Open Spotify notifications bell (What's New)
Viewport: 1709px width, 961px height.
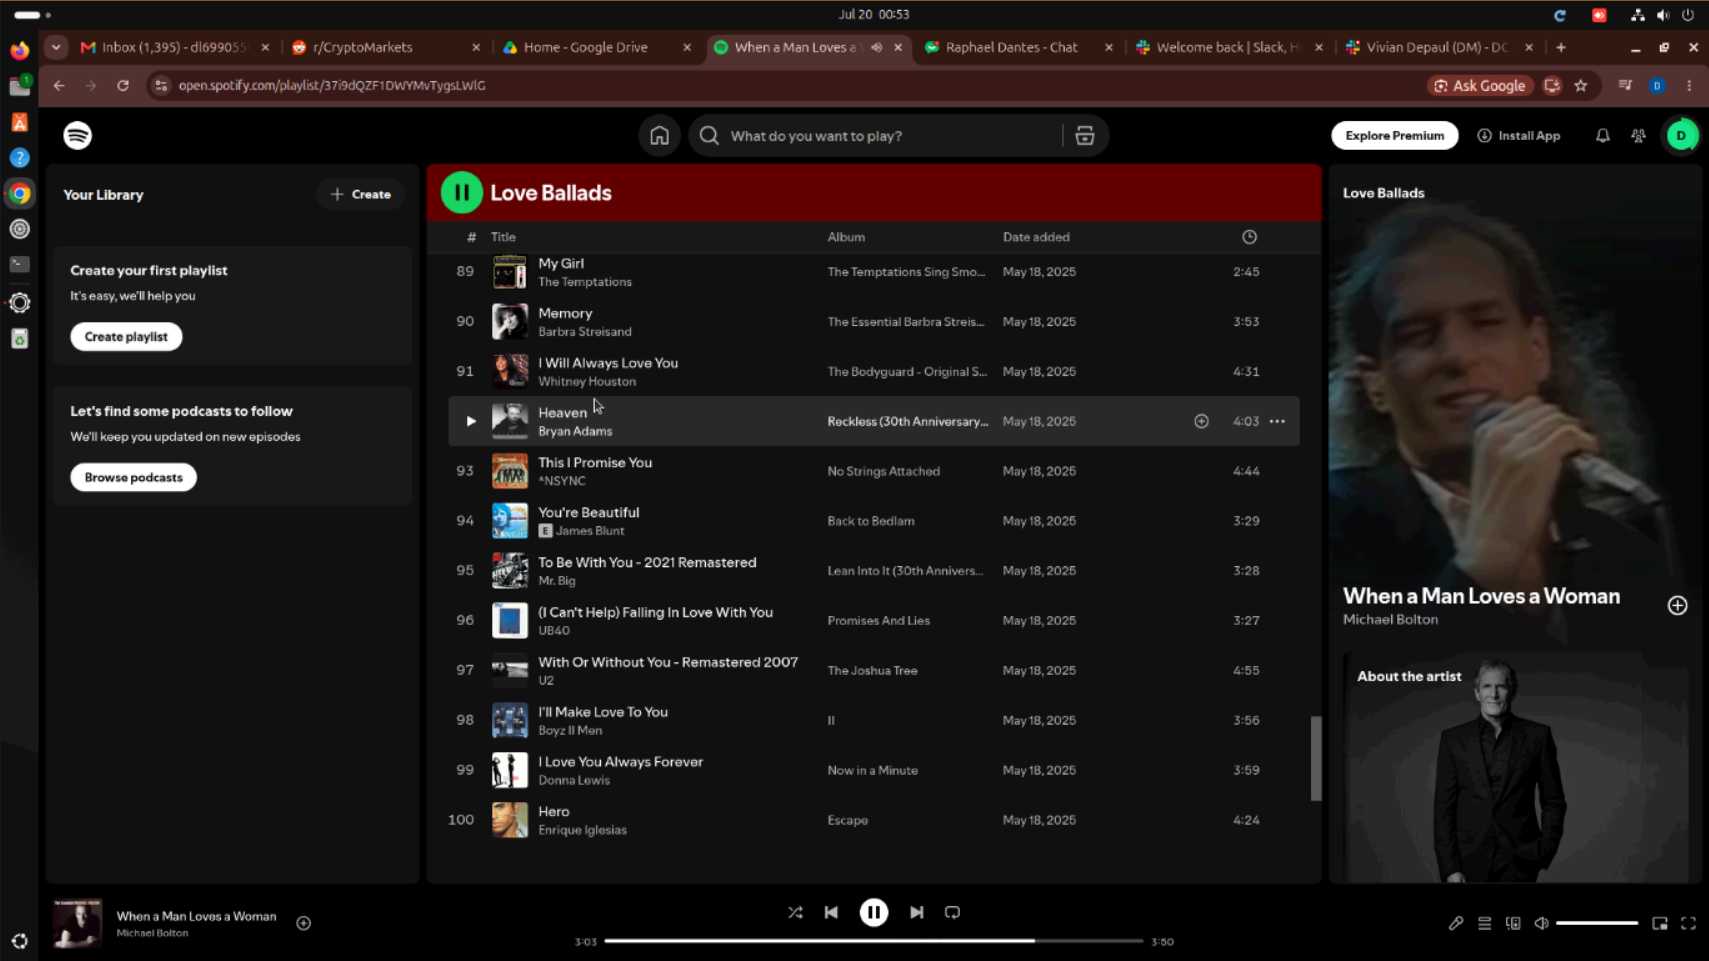(1602, 136)
